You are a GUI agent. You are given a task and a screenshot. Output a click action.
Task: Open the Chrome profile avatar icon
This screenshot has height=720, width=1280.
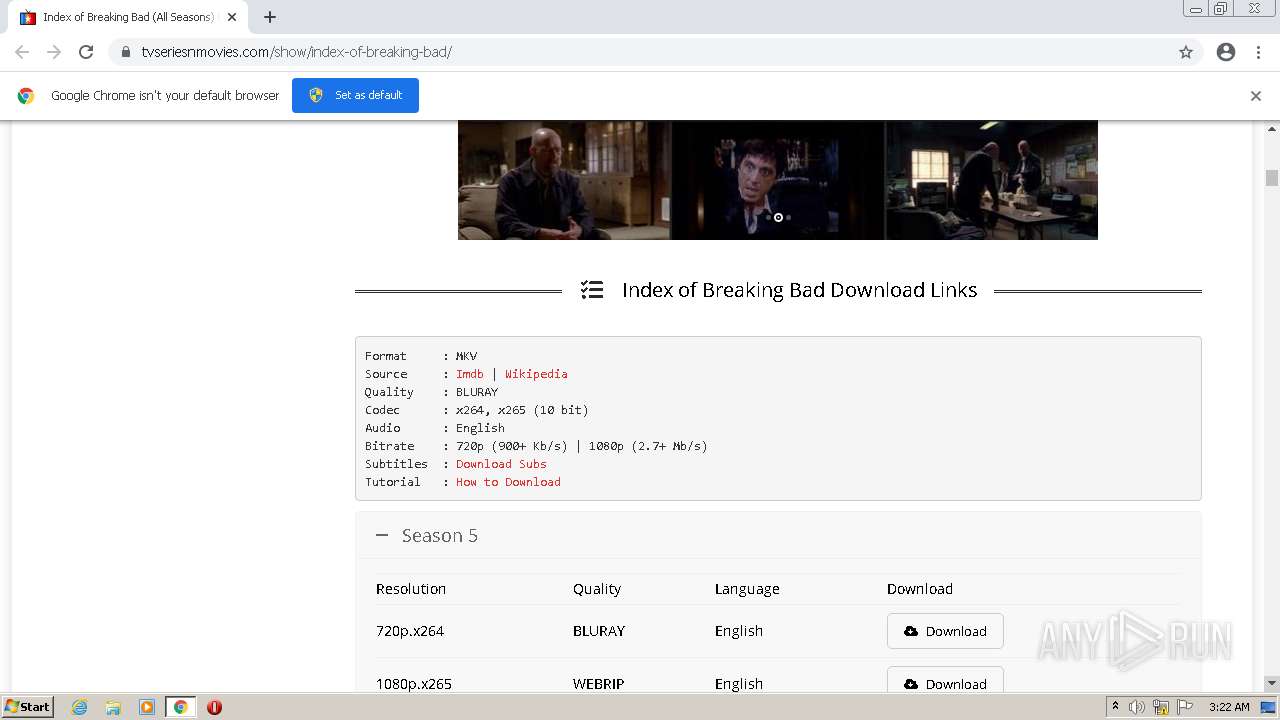[x=1226, y=52]
